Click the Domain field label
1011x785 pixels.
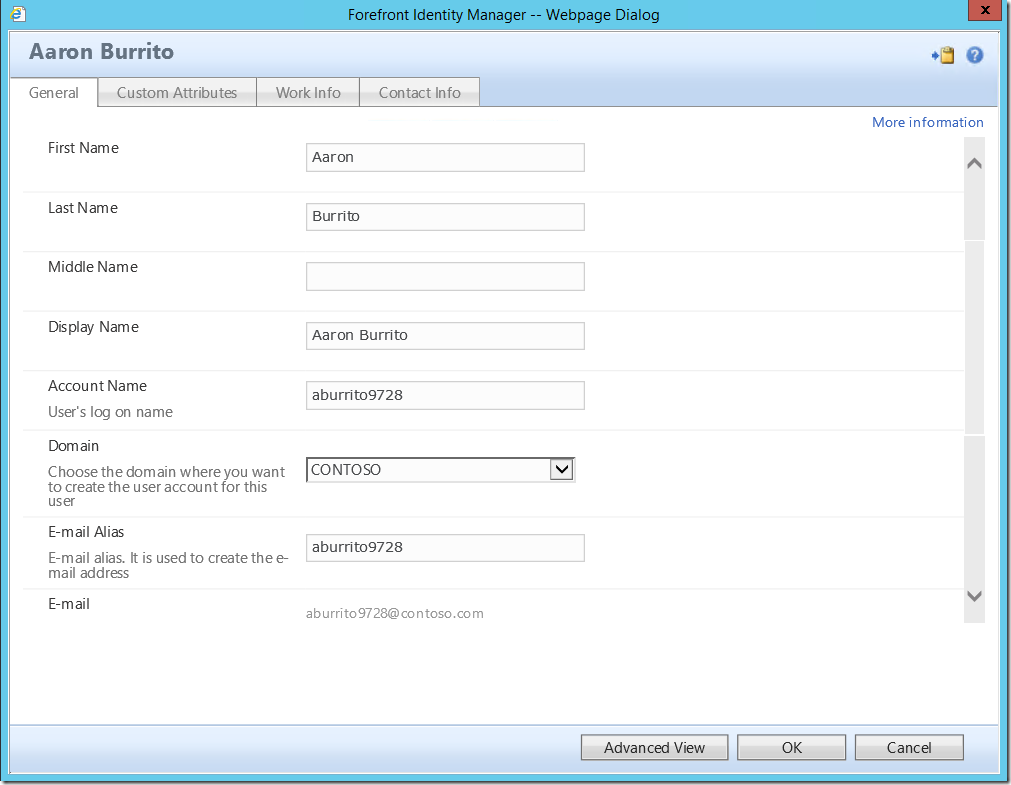[x=74, y=446]
